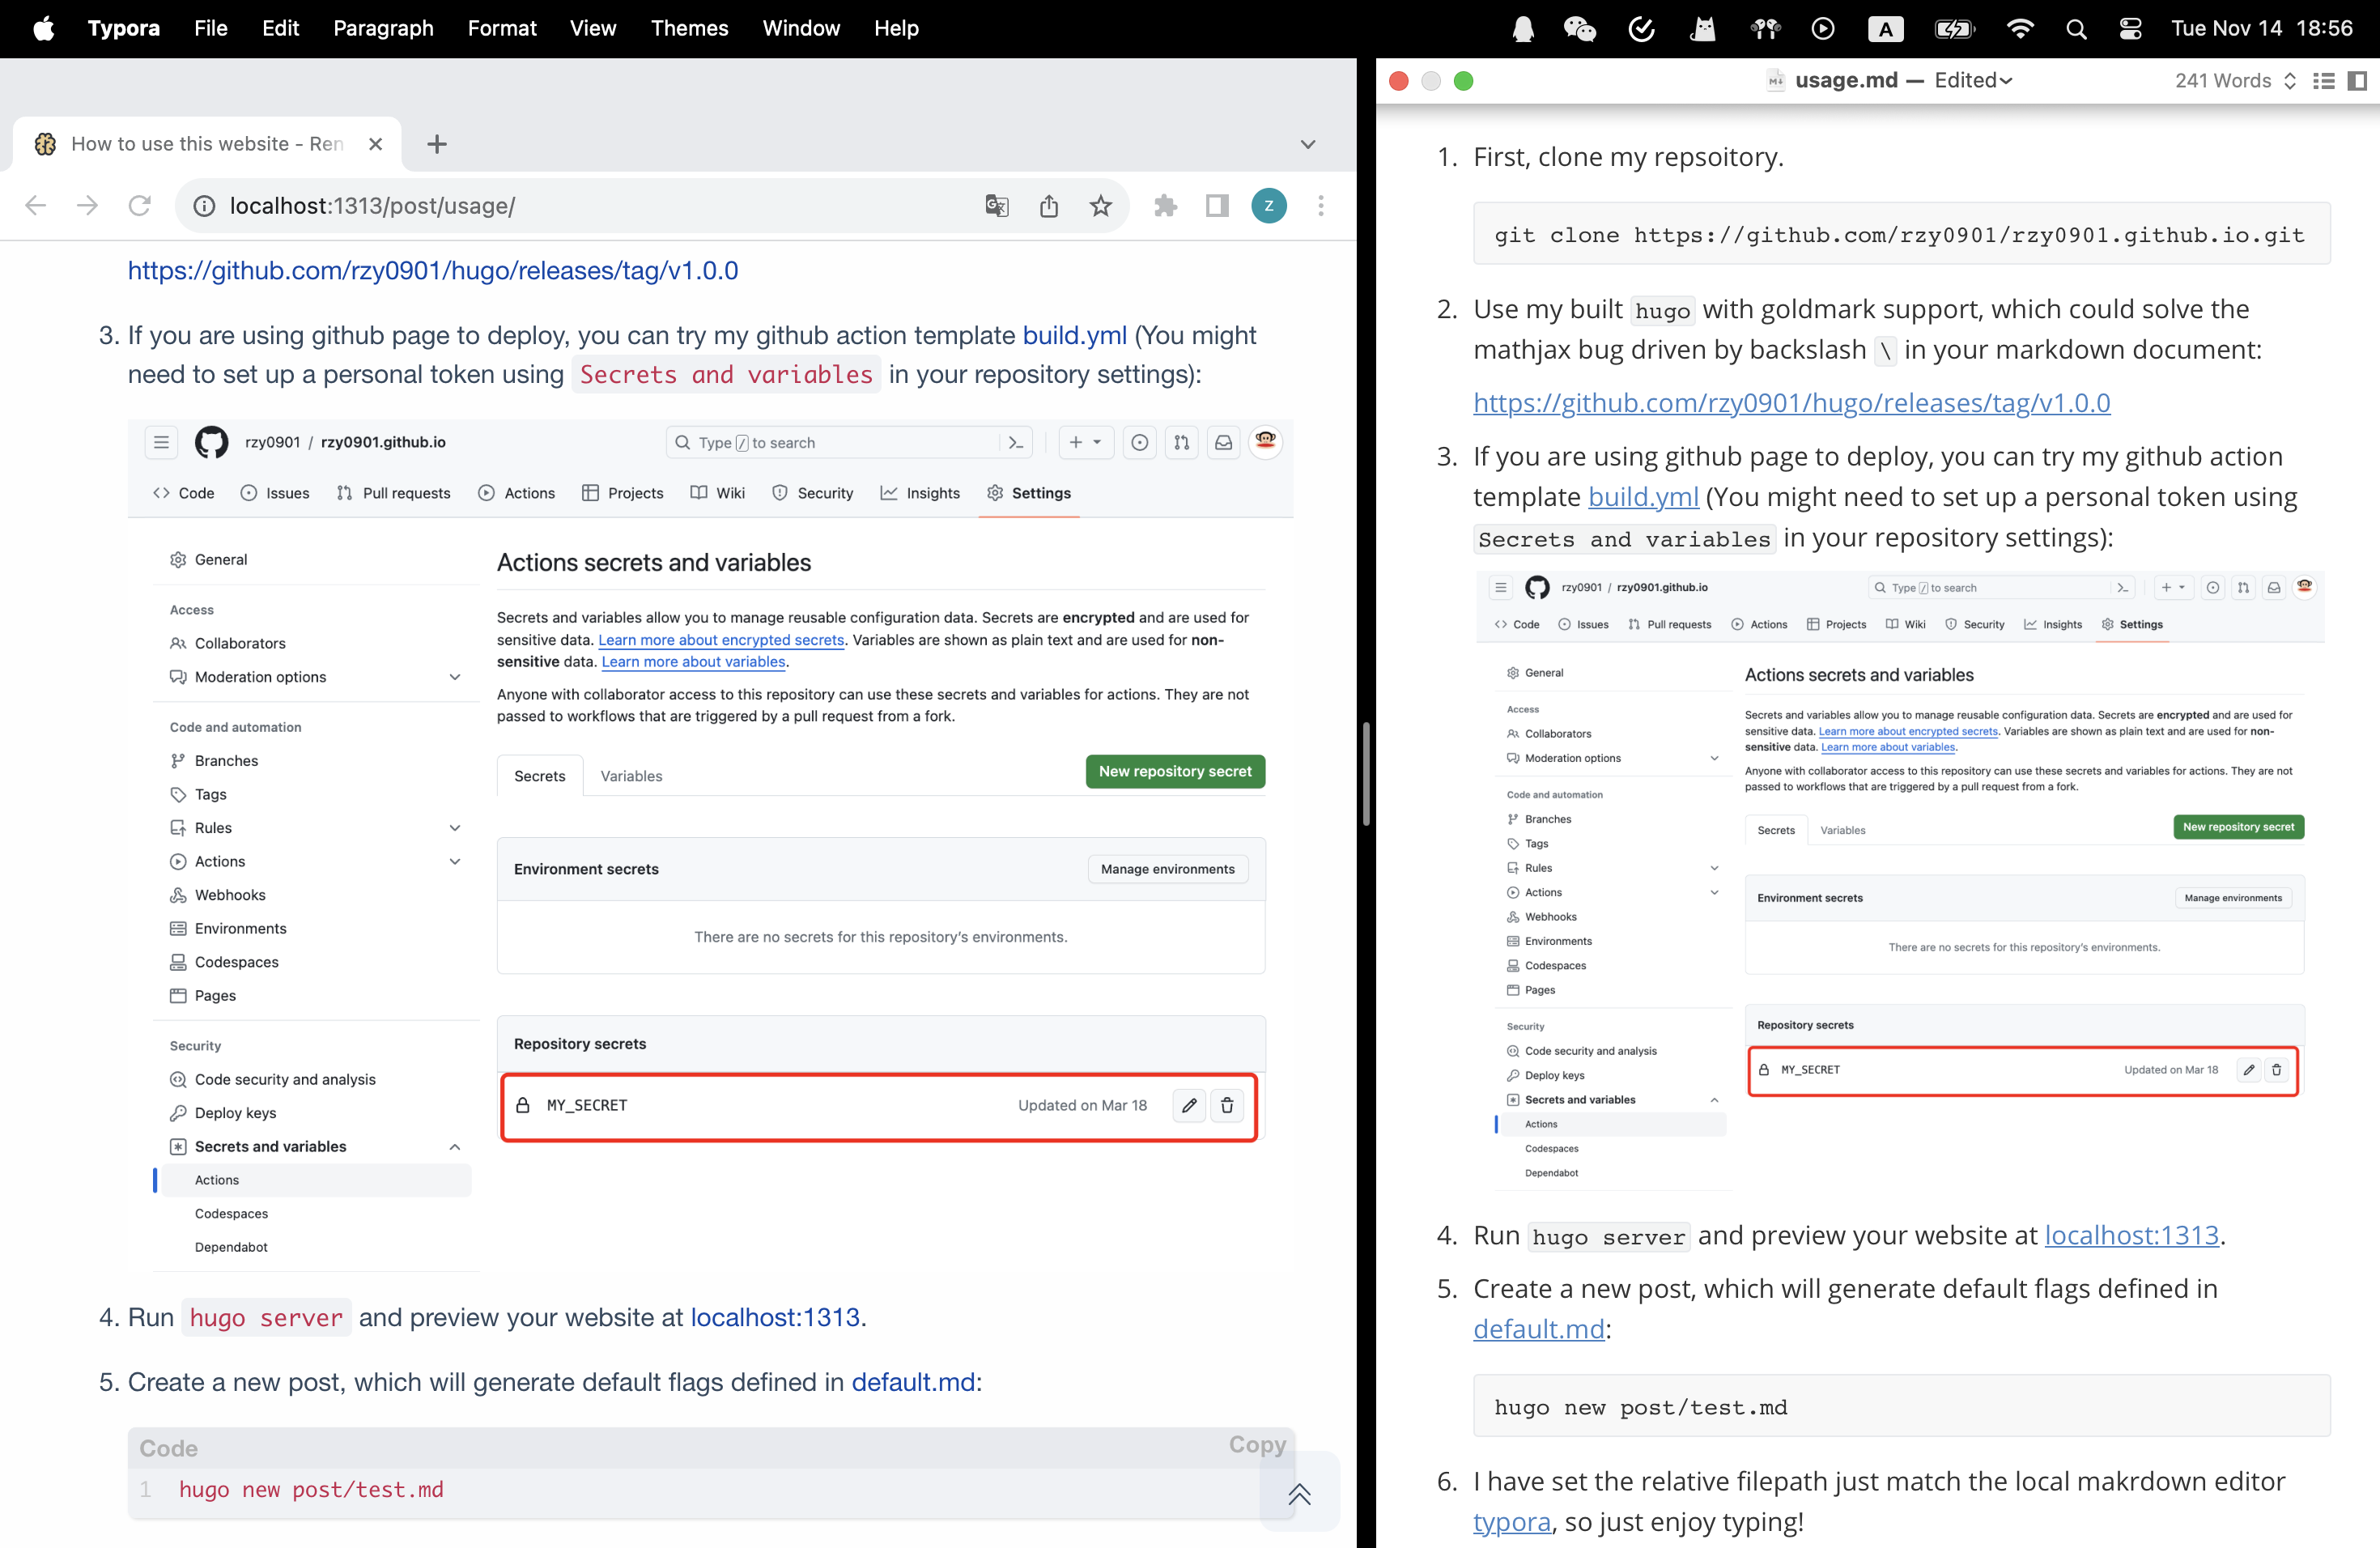This screenshot has height=1548, width=2380.
Task: Click the translate icon in browser address bar
Action: (x=997, y=206)
